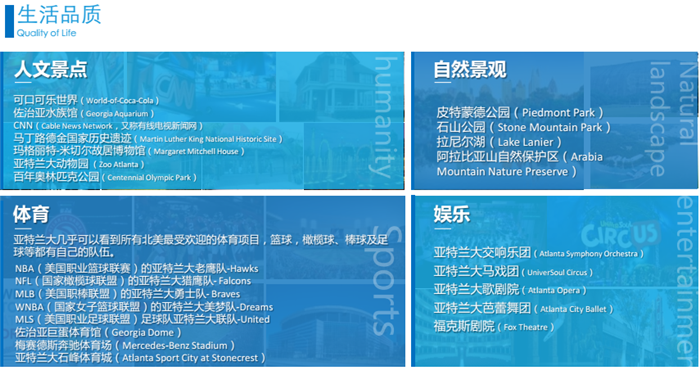700x370 pixels.
Task: Click the Lake Lanier entry
Action: [499, 142]
